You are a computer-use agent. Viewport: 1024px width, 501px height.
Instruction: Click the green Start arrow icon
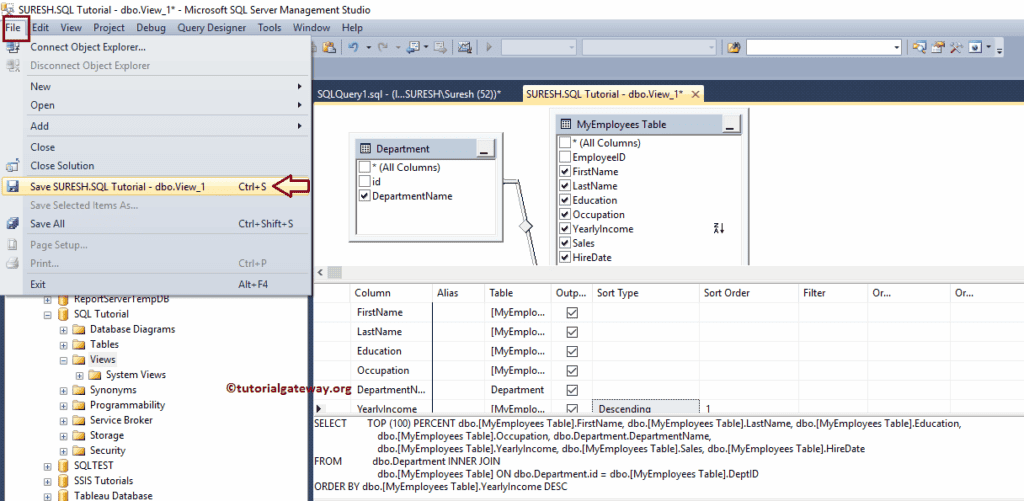coord(488,47)
